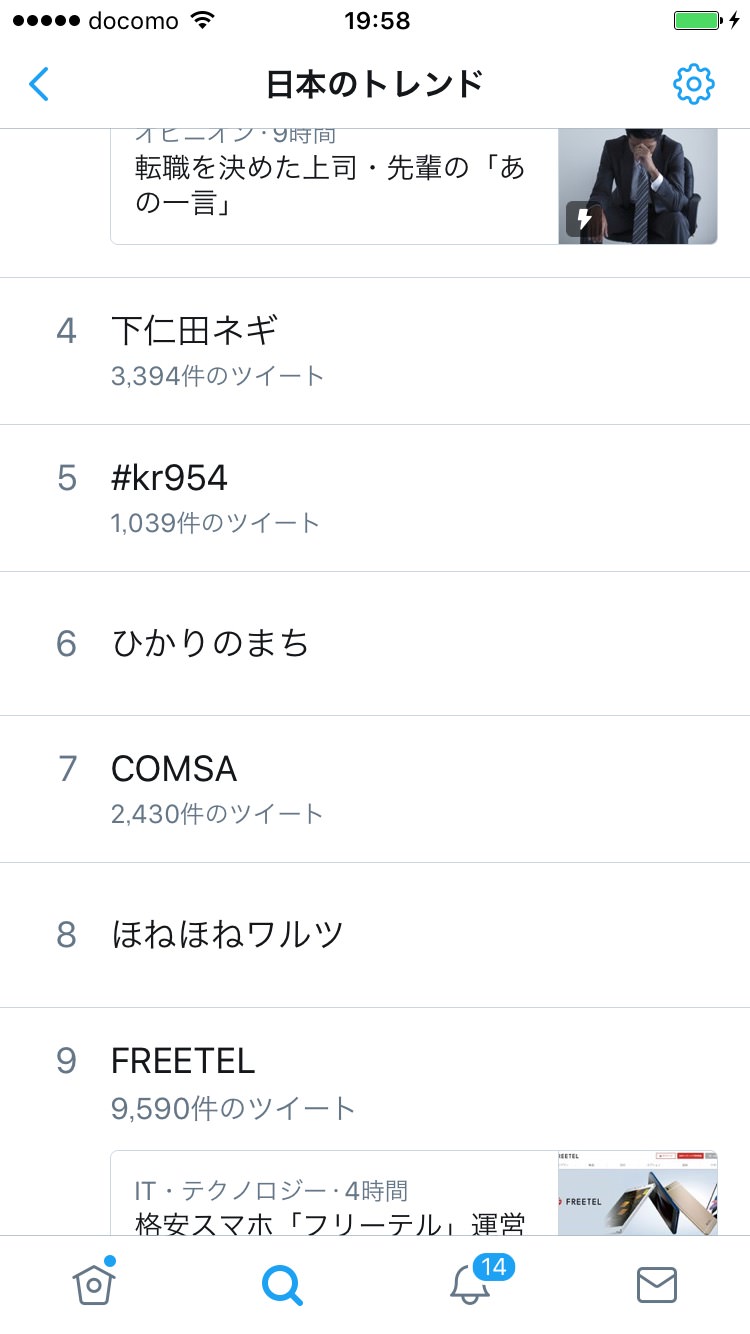Image resolution: width=750 pixels, height=1334 pixels.
Task: Tap the battery status icon
Action: 697,20
